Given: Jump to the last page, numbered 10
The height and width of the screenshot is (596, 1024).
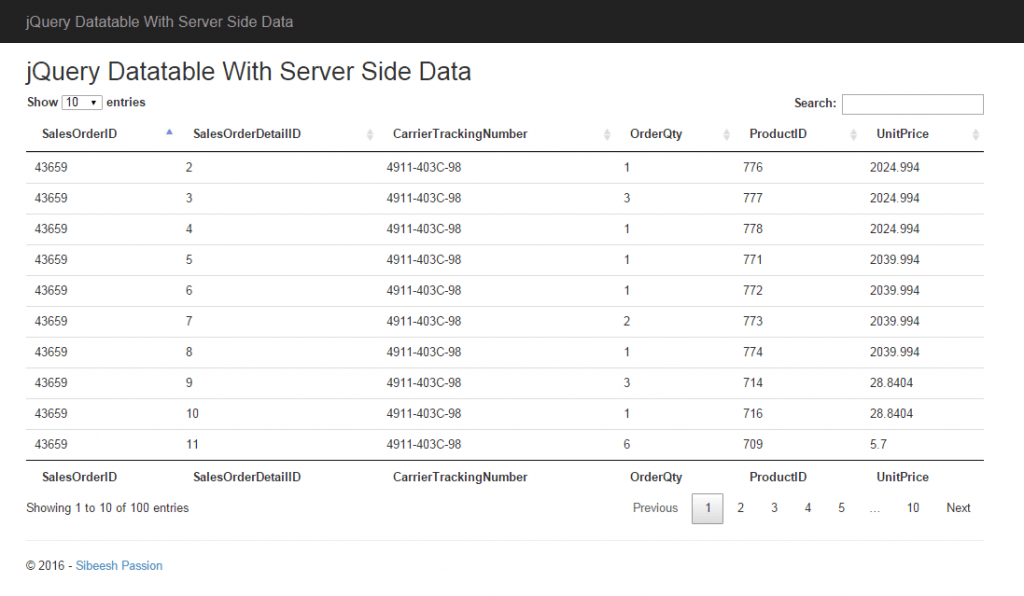Looking at the screenshot, I should pyautogui.click(x=913, y=508).
